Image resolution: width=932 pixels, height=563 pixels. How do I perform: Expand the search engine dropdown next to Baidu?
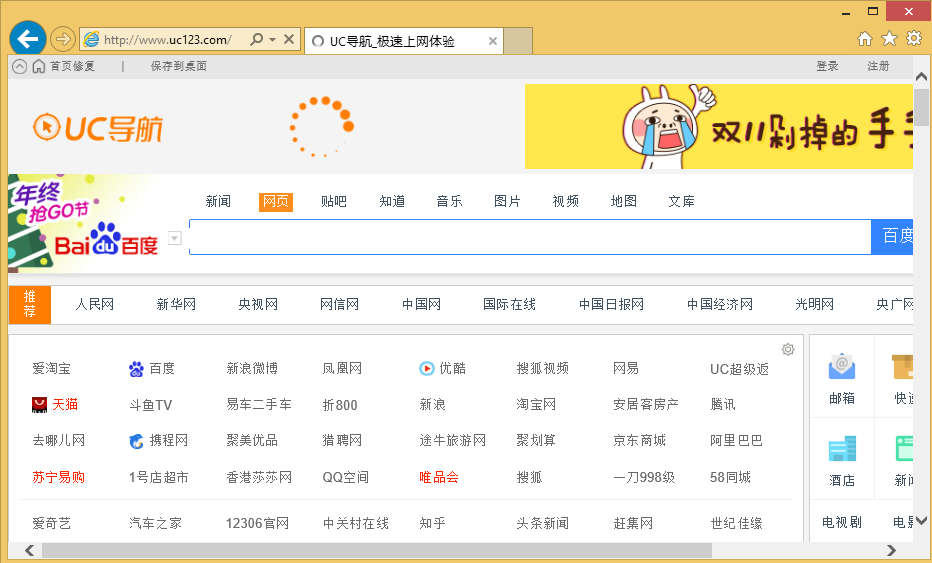point(175,238)
